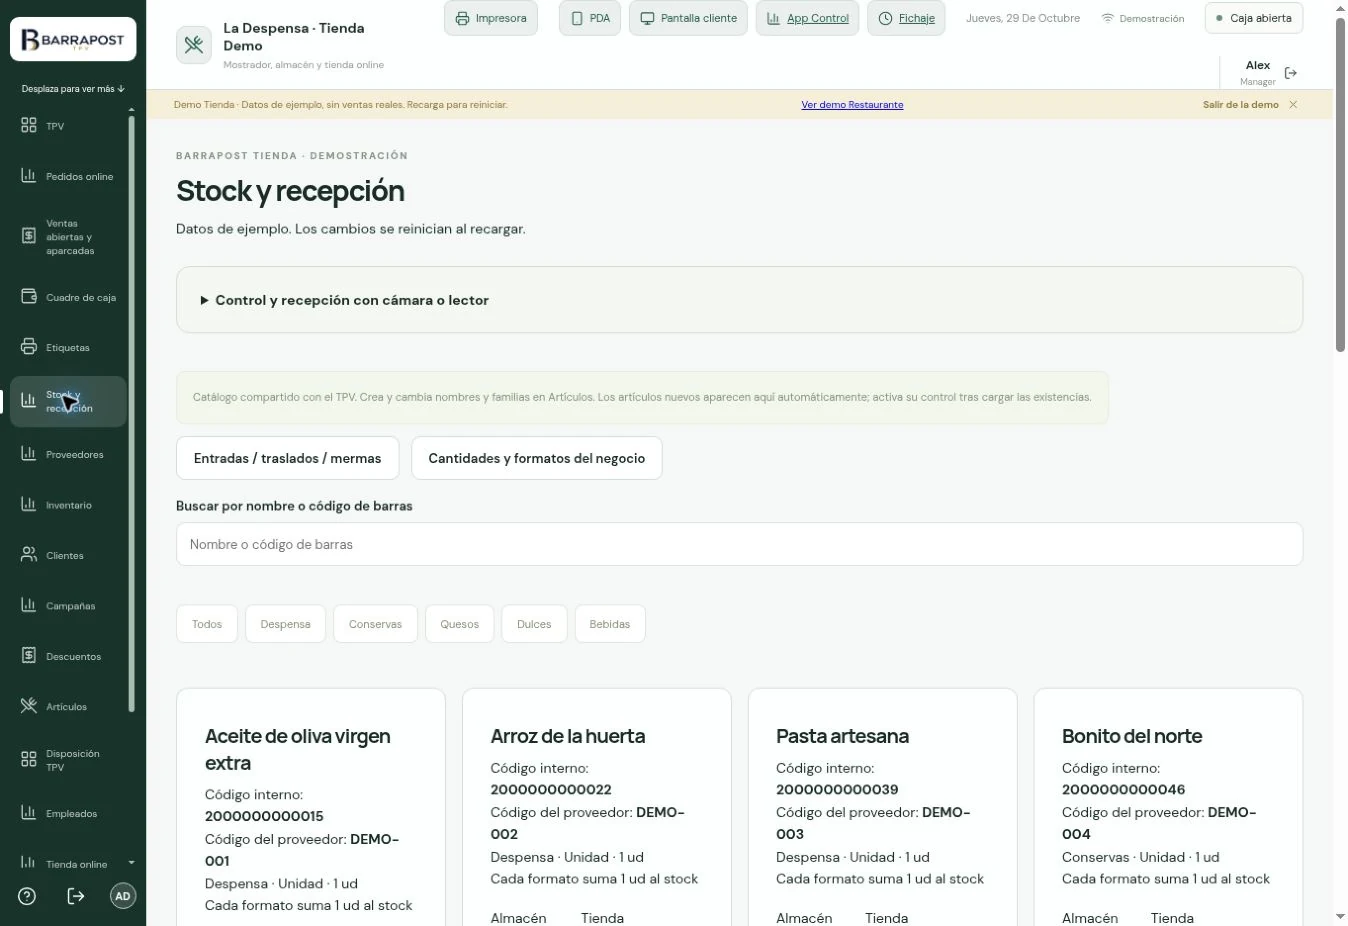The image size is (1348, 926).
Task: Open Ventas abiertas y aparcadas
Action: (x=68, y=237)
